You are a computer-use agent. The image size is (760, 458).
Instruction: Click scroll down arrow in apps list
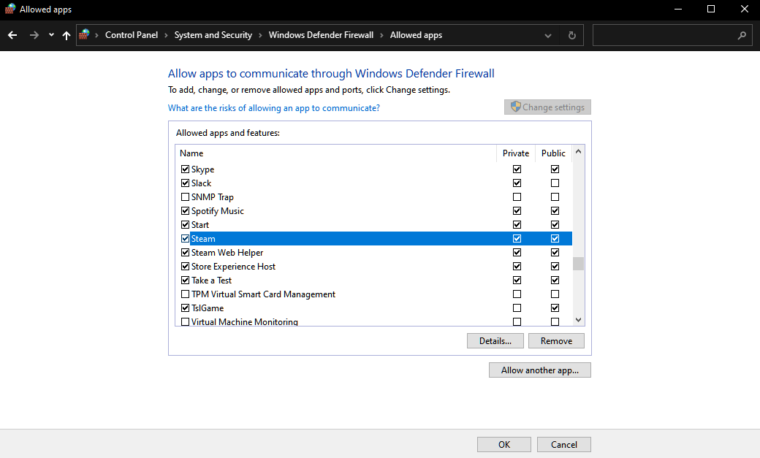(x=578, y=319)
